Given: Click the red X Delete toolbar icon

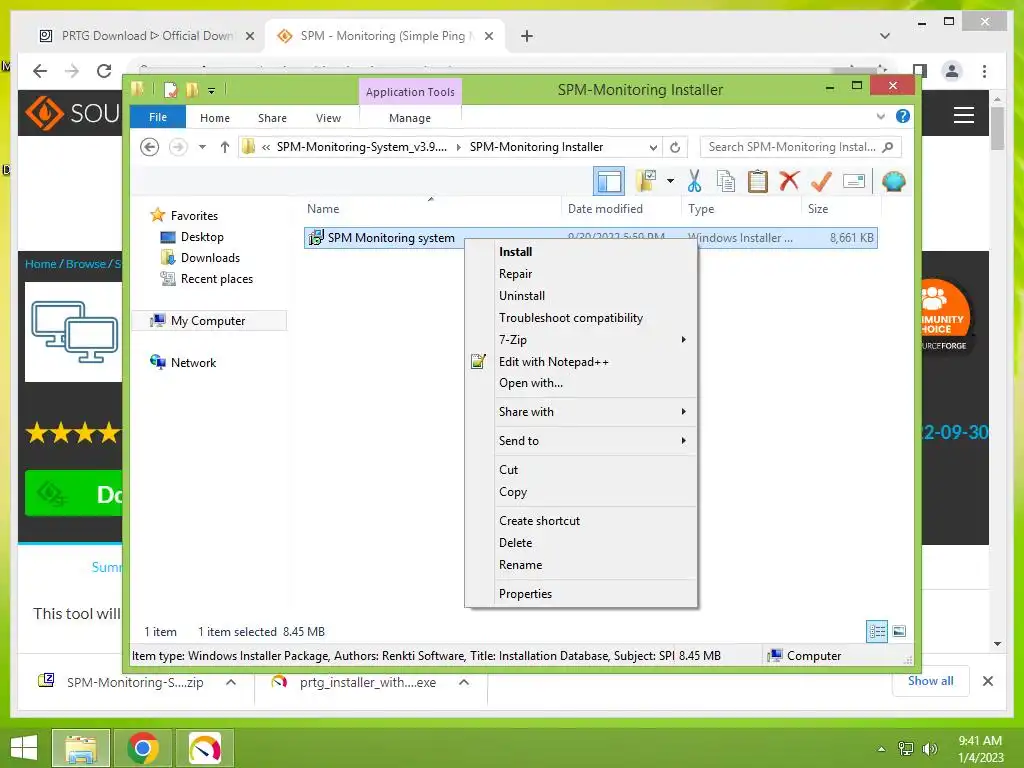Looking at the screenshot, I should click(789, 181).
